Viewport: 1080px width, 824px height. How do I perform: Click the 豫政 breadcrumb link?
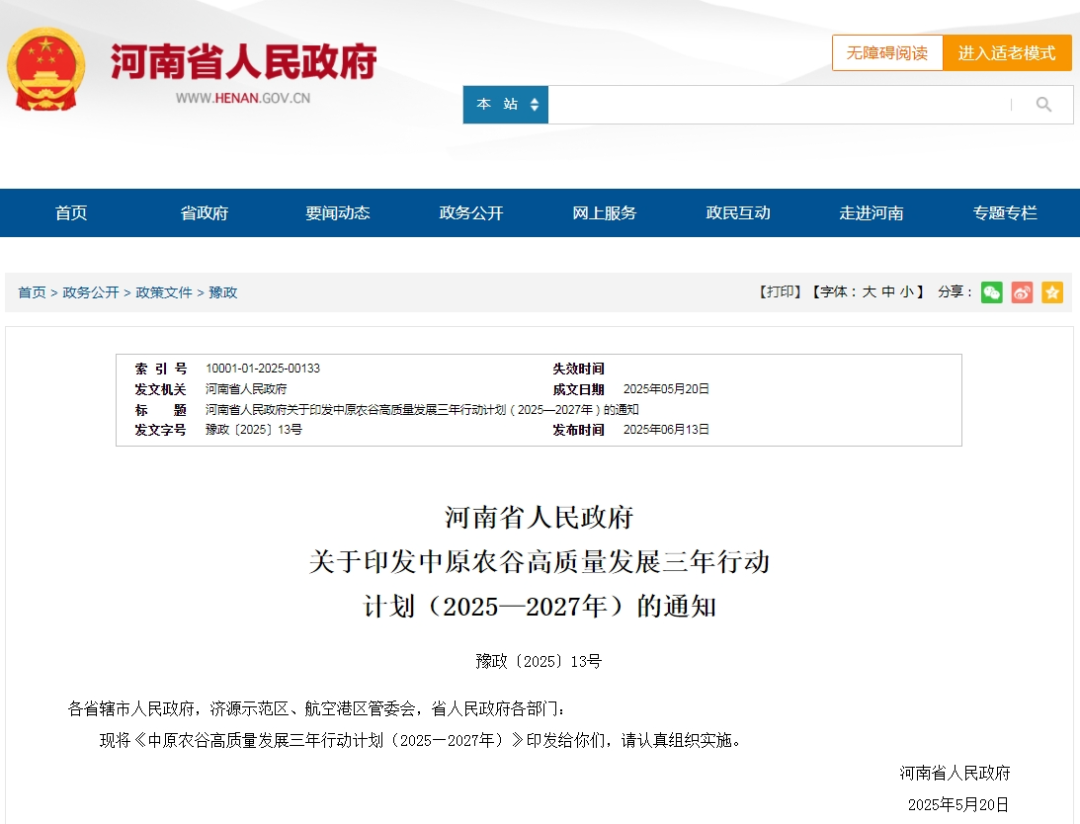point(222,293)
